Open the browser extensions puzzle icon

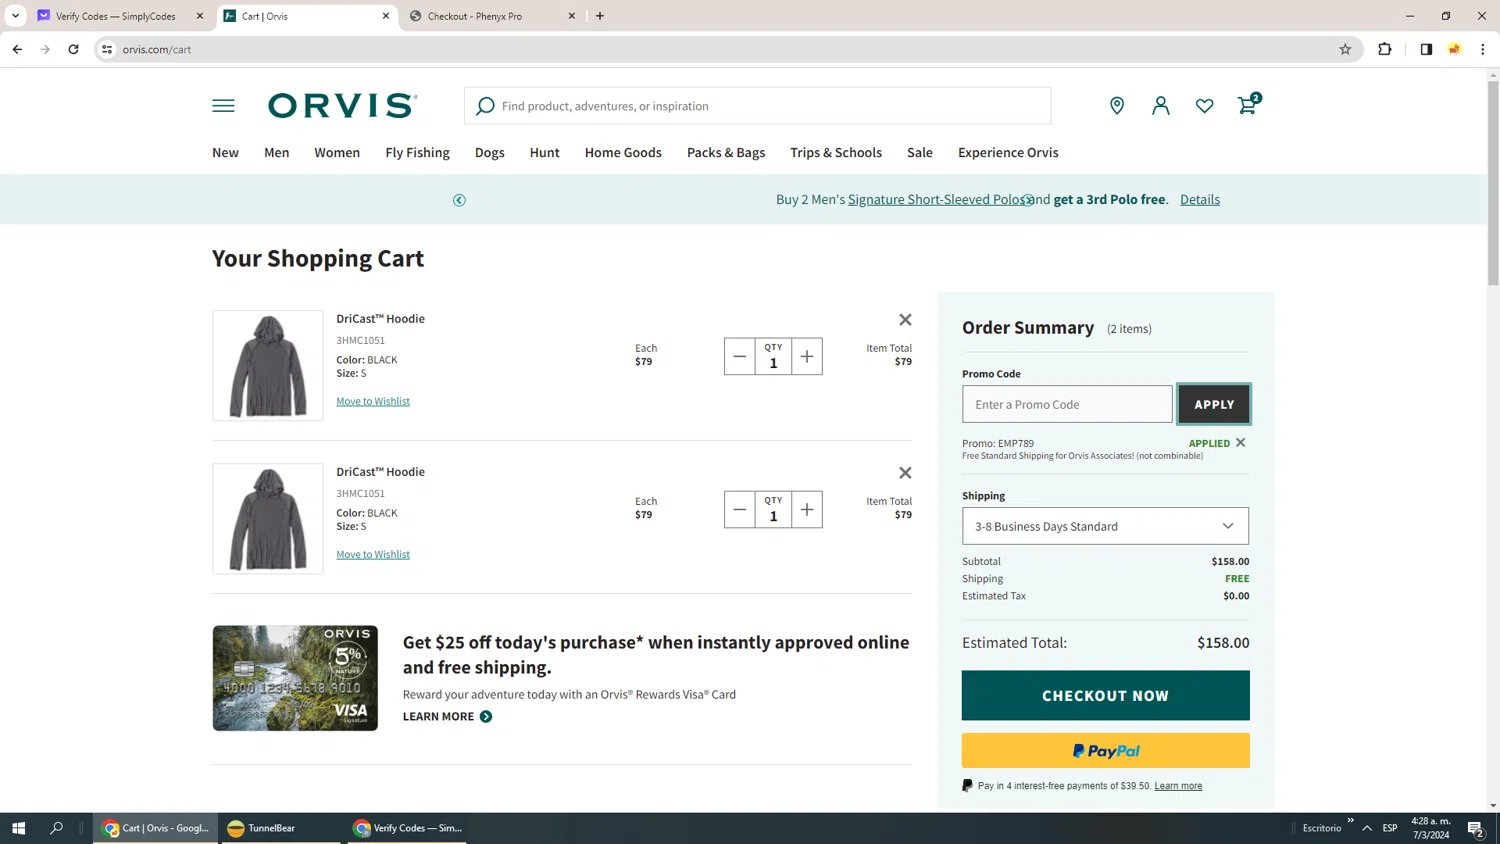click(1385, 49)
